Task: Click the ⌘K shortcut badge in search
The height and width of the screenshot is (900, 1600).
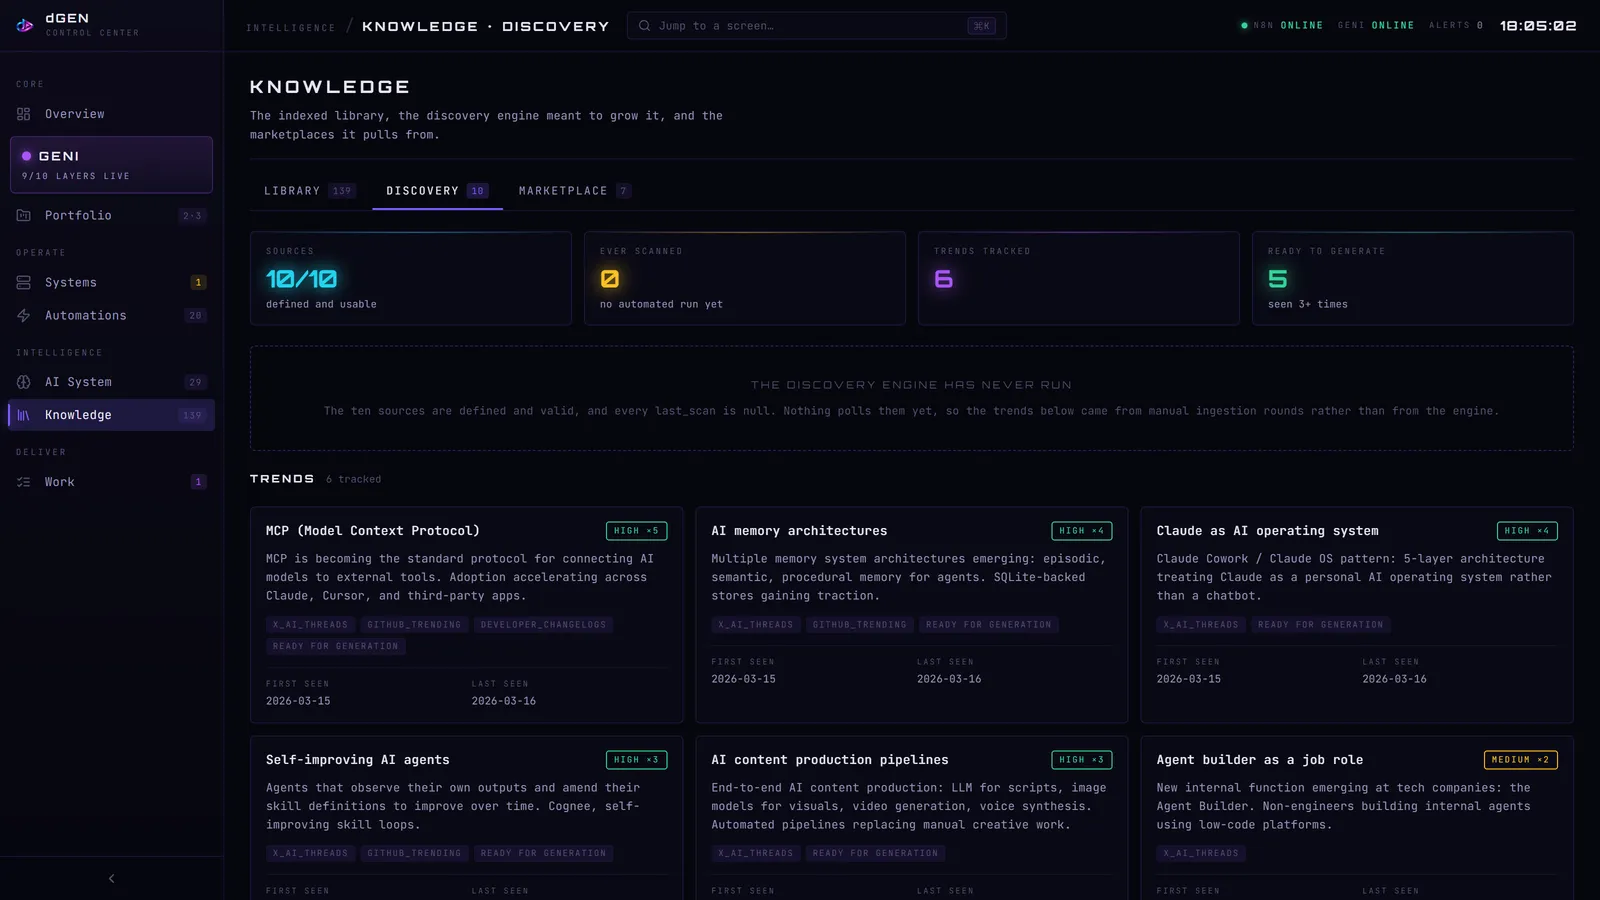Action: pyautogui.click(x=982, y=26)
